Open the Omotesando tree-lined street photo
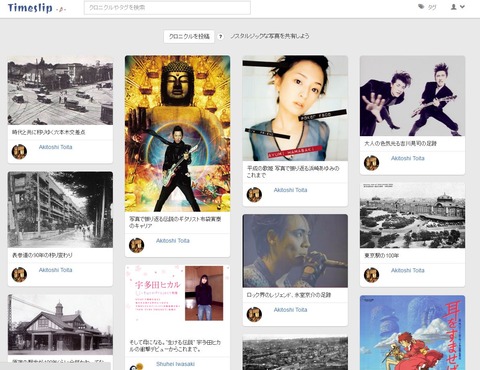This screenshot has width=480, height=370. pyautogui.click(x=60, y=210)
